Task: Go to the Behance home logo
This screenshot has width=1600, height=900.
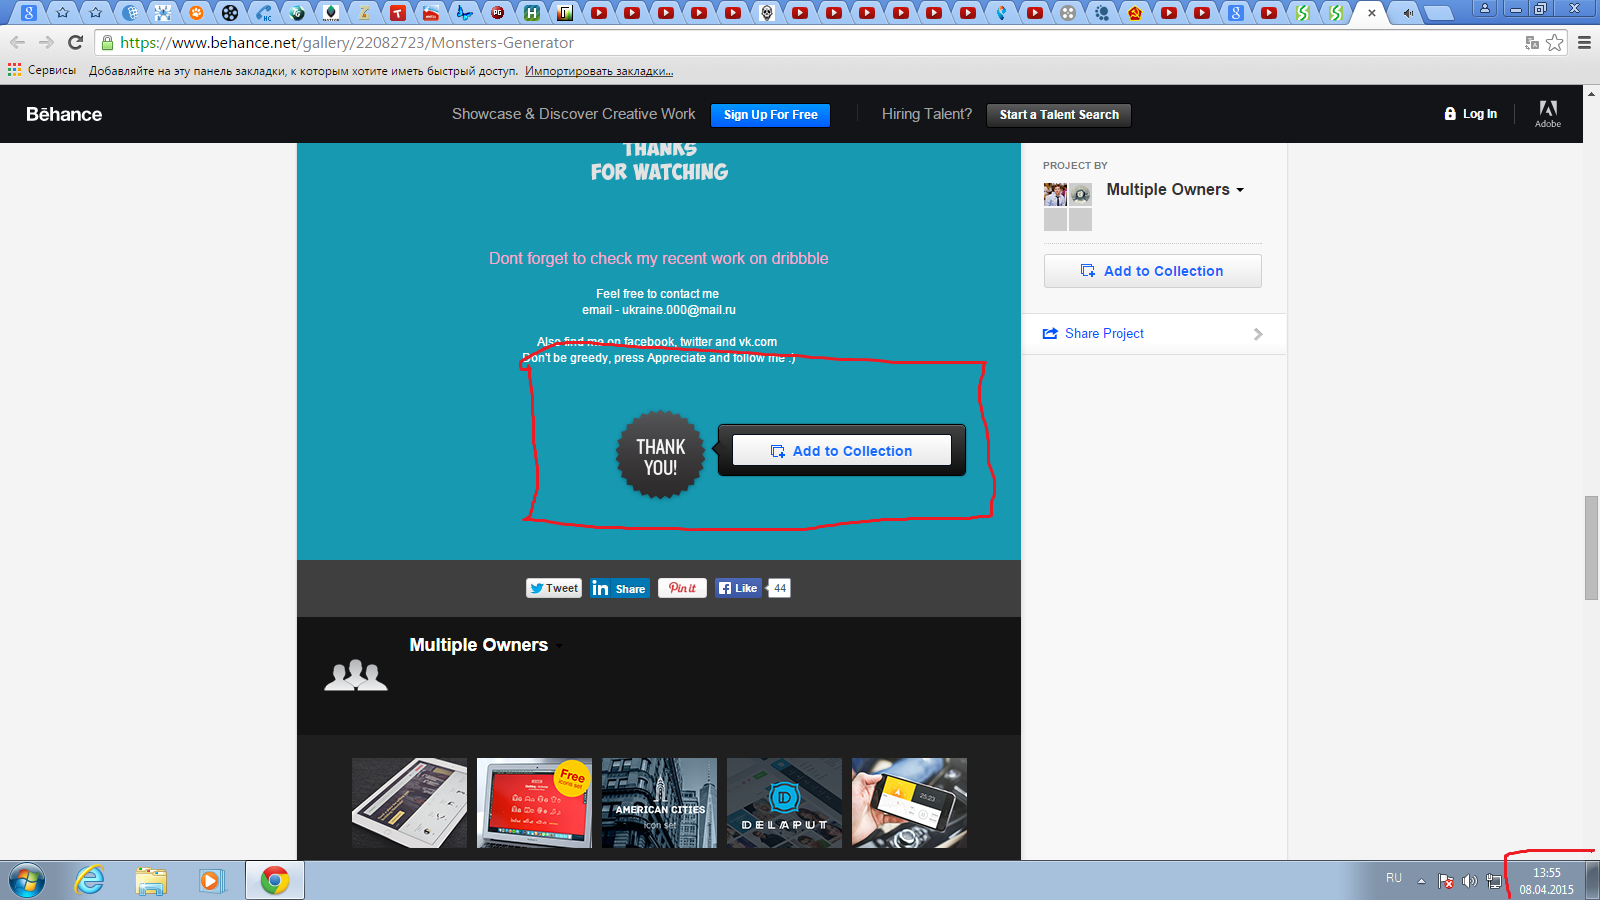Action: [x=64, y=114]
